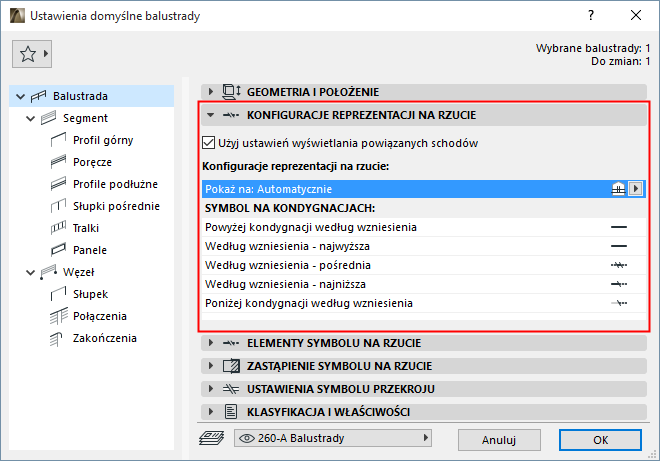Collapse Konfiguracje reprezentacji na rzucie panel
660x461 pixels.
pyautogui.click(x=211, y=115)
